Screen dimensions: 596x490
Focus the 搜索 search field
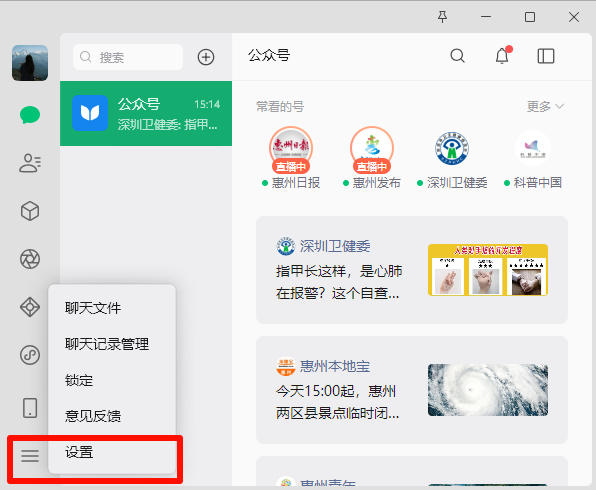[x=128, y=57]
